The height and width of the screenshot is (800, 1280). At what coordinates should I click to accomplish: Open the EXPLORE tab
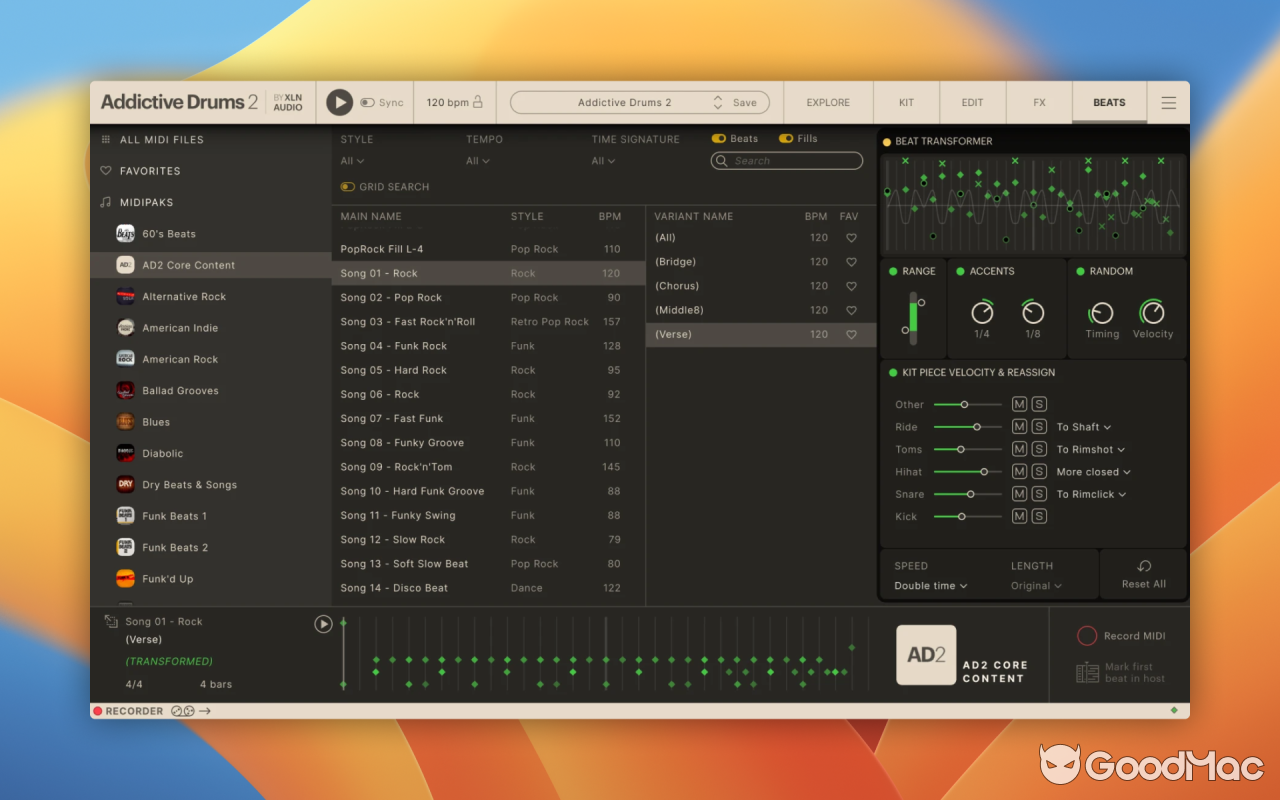[x=827, y=101]
